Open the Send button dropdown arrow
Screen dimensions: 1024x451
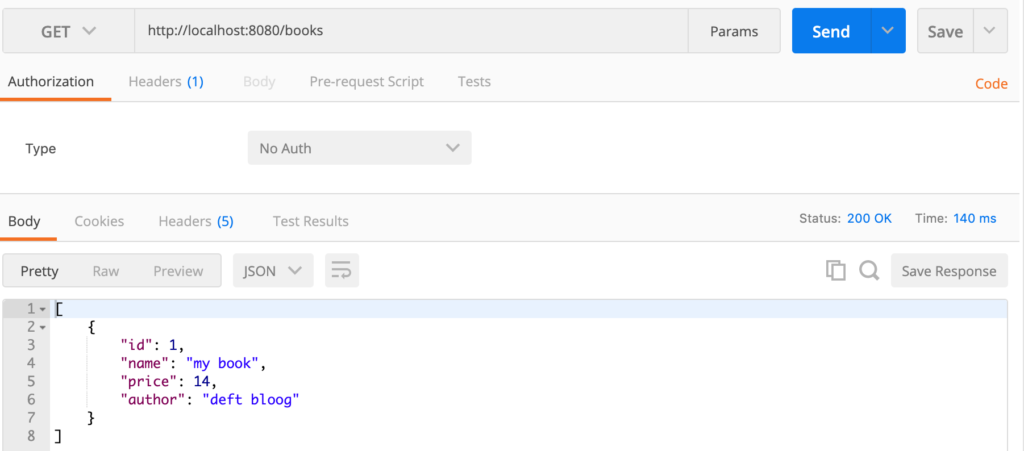coord(887,31)
